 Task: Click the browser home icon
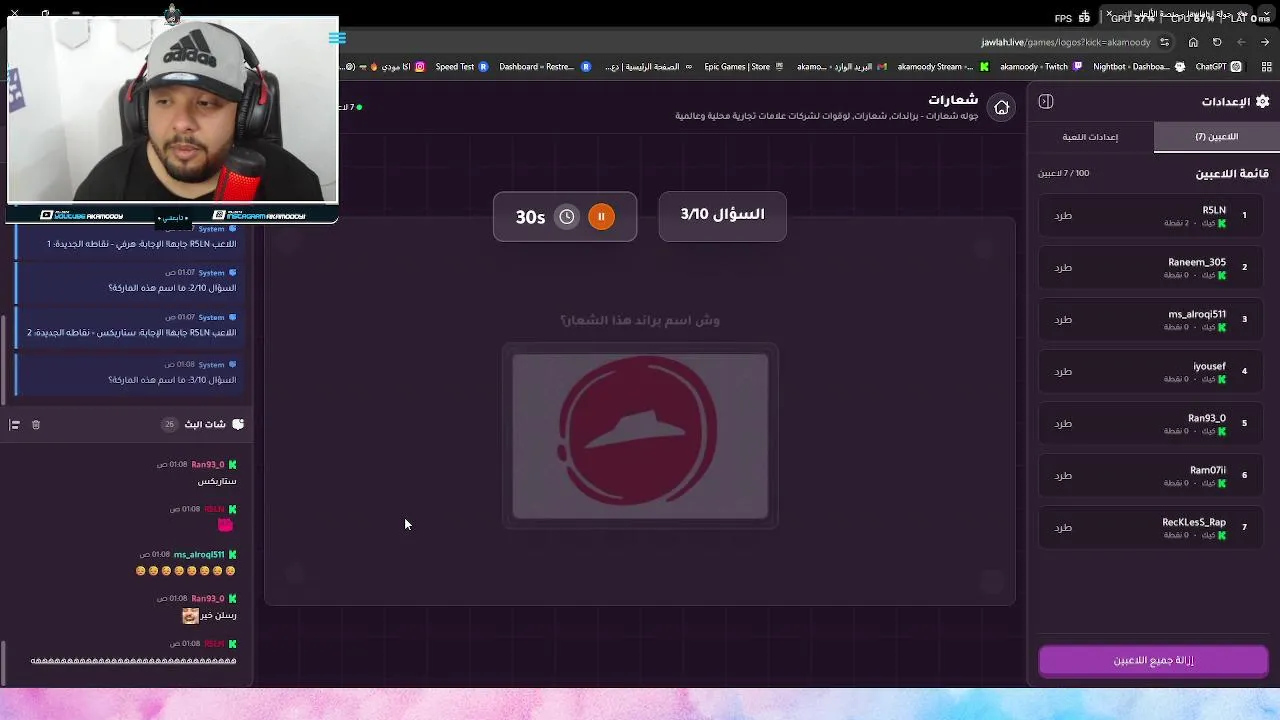pyautogui.click(x=1193, y=42)
